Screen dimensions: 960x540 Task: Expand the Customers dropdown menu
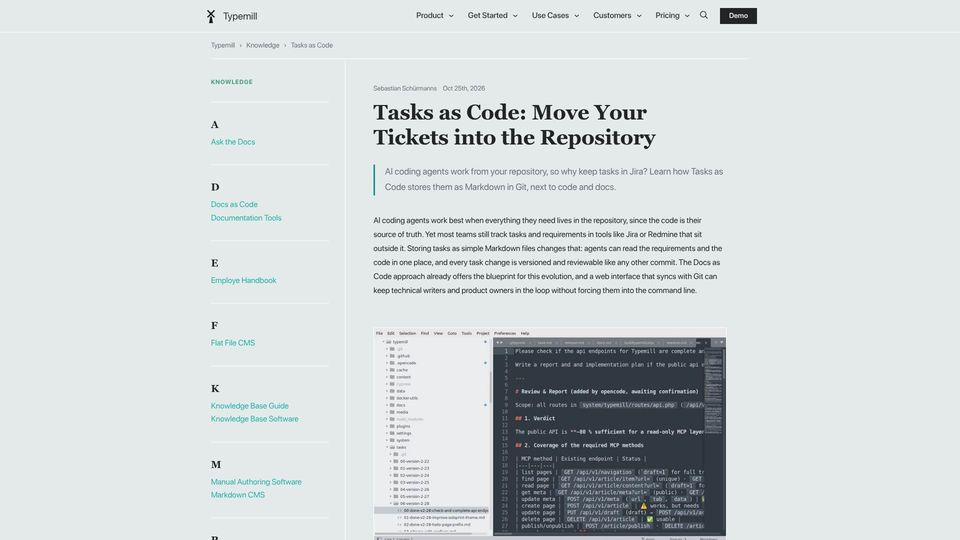click(x=617, y=16)
